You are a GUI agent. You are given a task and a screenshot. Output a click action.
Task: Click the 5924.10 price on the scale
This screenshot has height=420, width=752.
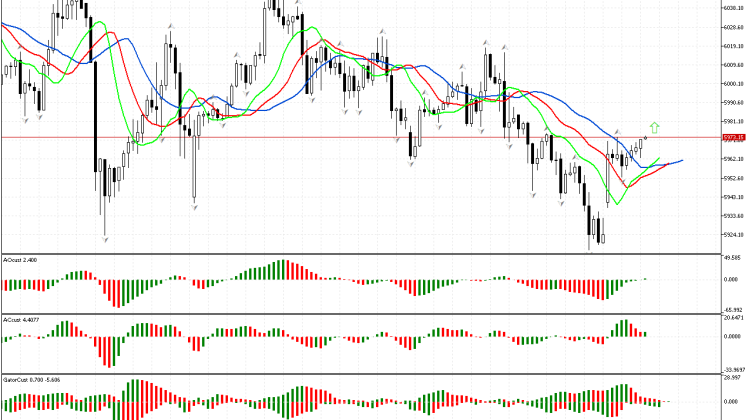tap(733, 235)
